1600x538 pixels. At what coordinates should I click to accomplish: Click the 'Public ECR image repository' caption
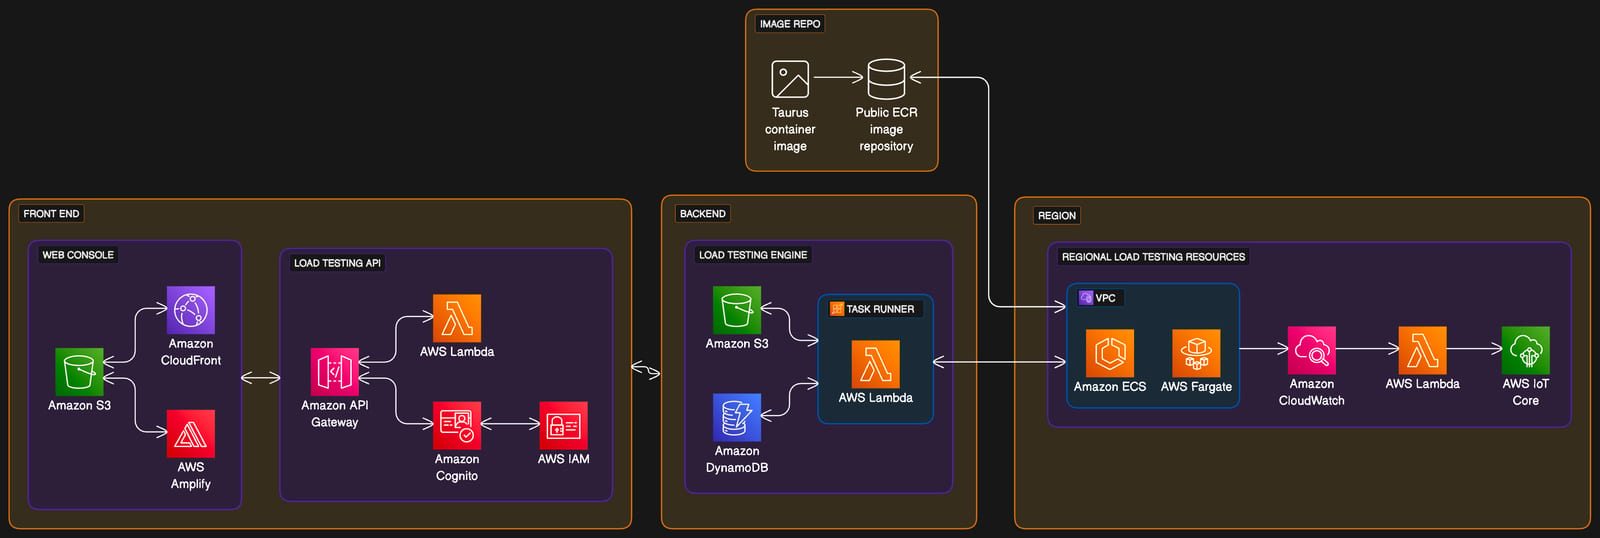(x=886, y=129)
